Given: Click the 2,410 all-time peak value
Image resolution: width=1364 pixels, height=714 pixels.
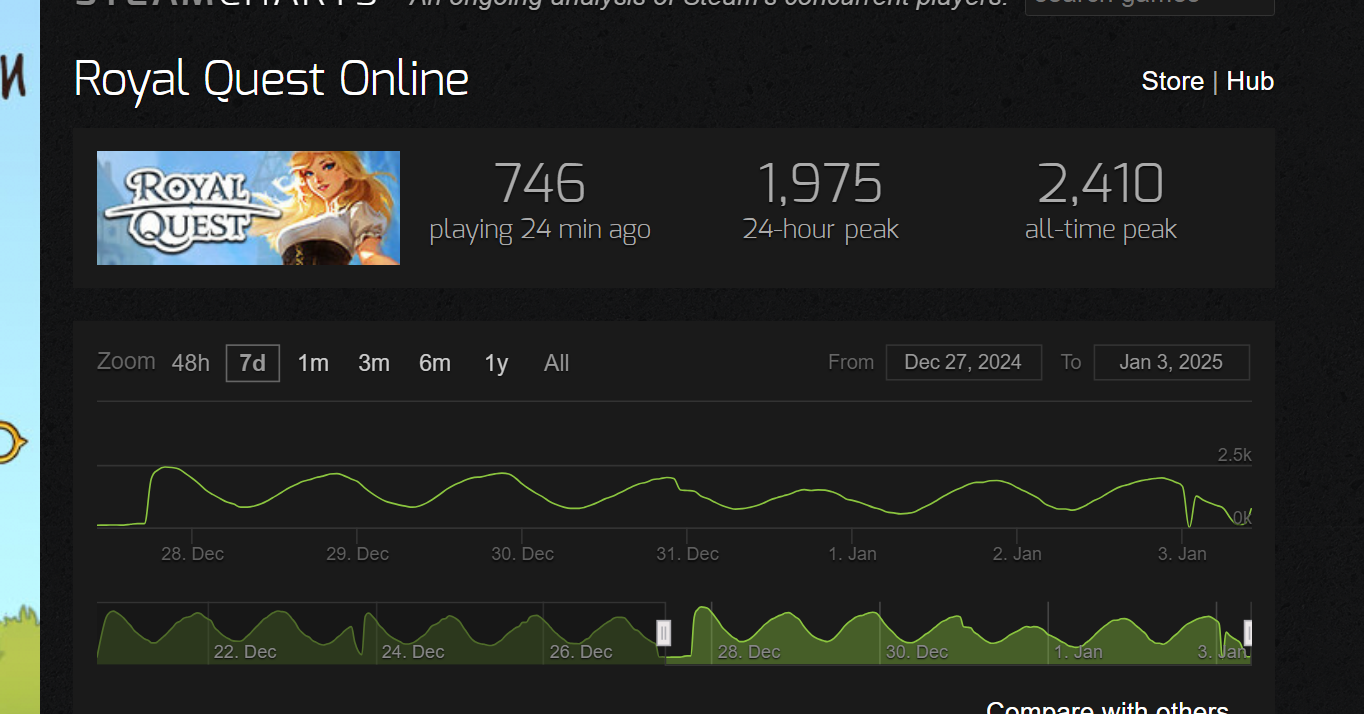Looking at the screenshot, I should pyautogui.click(x=1101, y=184).
